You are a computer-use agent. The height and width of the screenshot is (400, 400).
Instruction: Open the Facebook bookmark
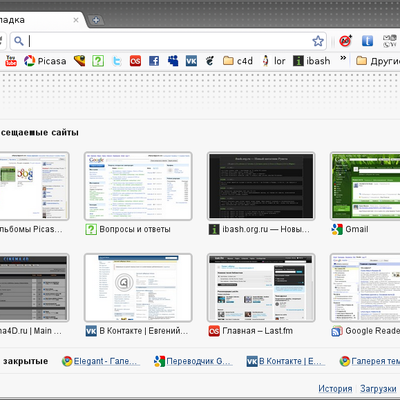(x=154, y=61)
